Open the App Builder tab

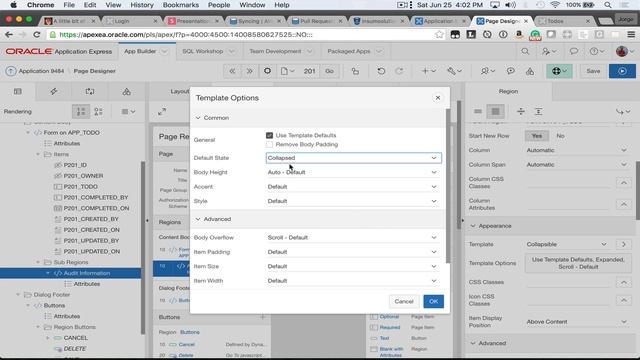[x=140, y=51]
